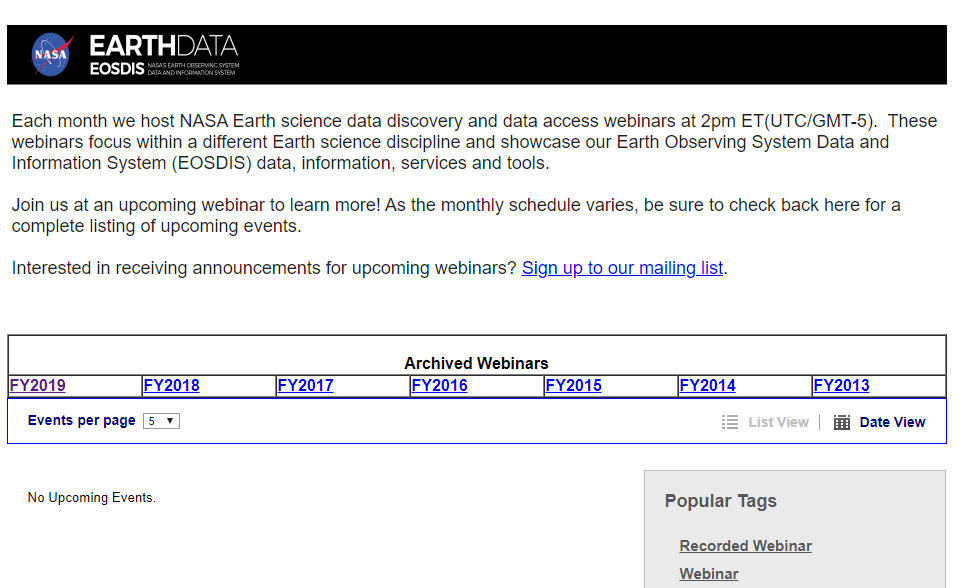Viewport: 959px width, 588px height.
Task: View the FY2014 webinar archive
Action: (x=708, y=386)
